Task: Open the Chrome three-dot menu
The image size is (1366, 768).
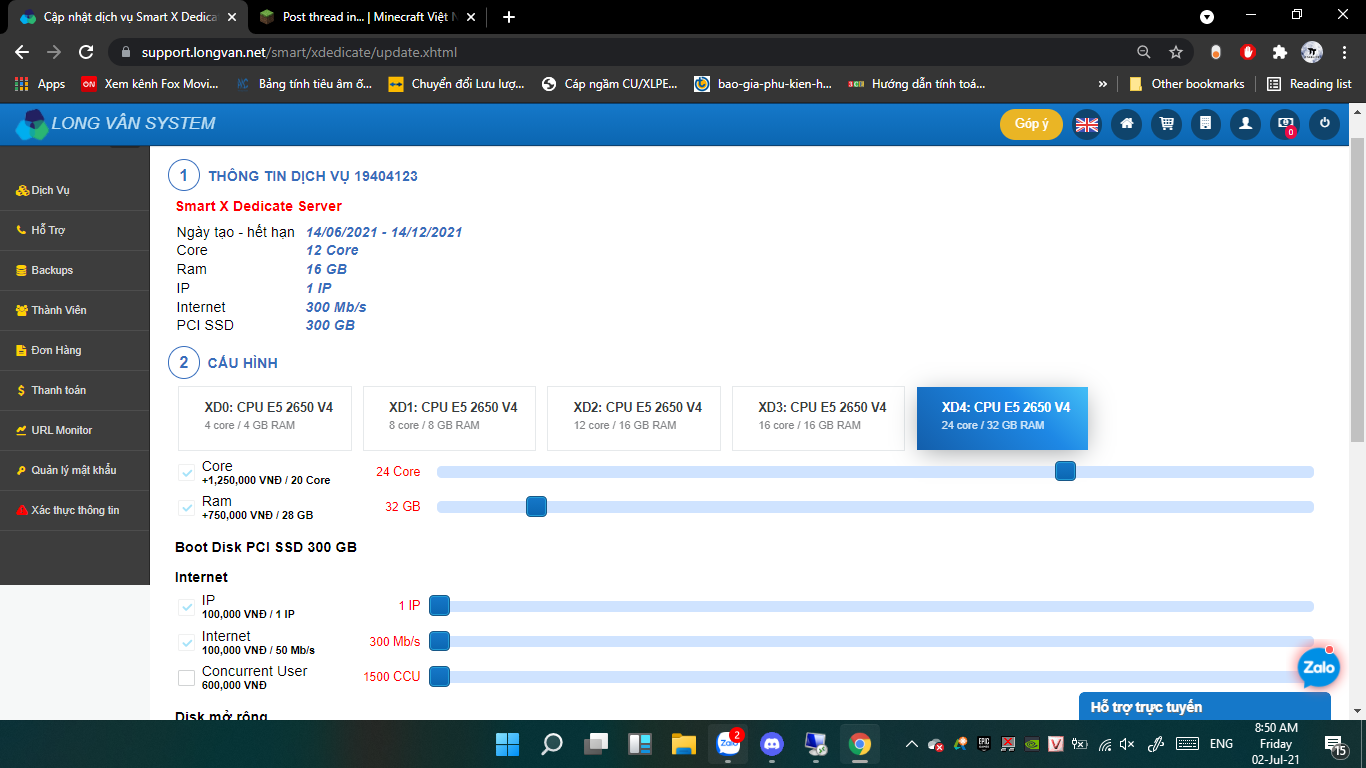Action: (1343, 52)
